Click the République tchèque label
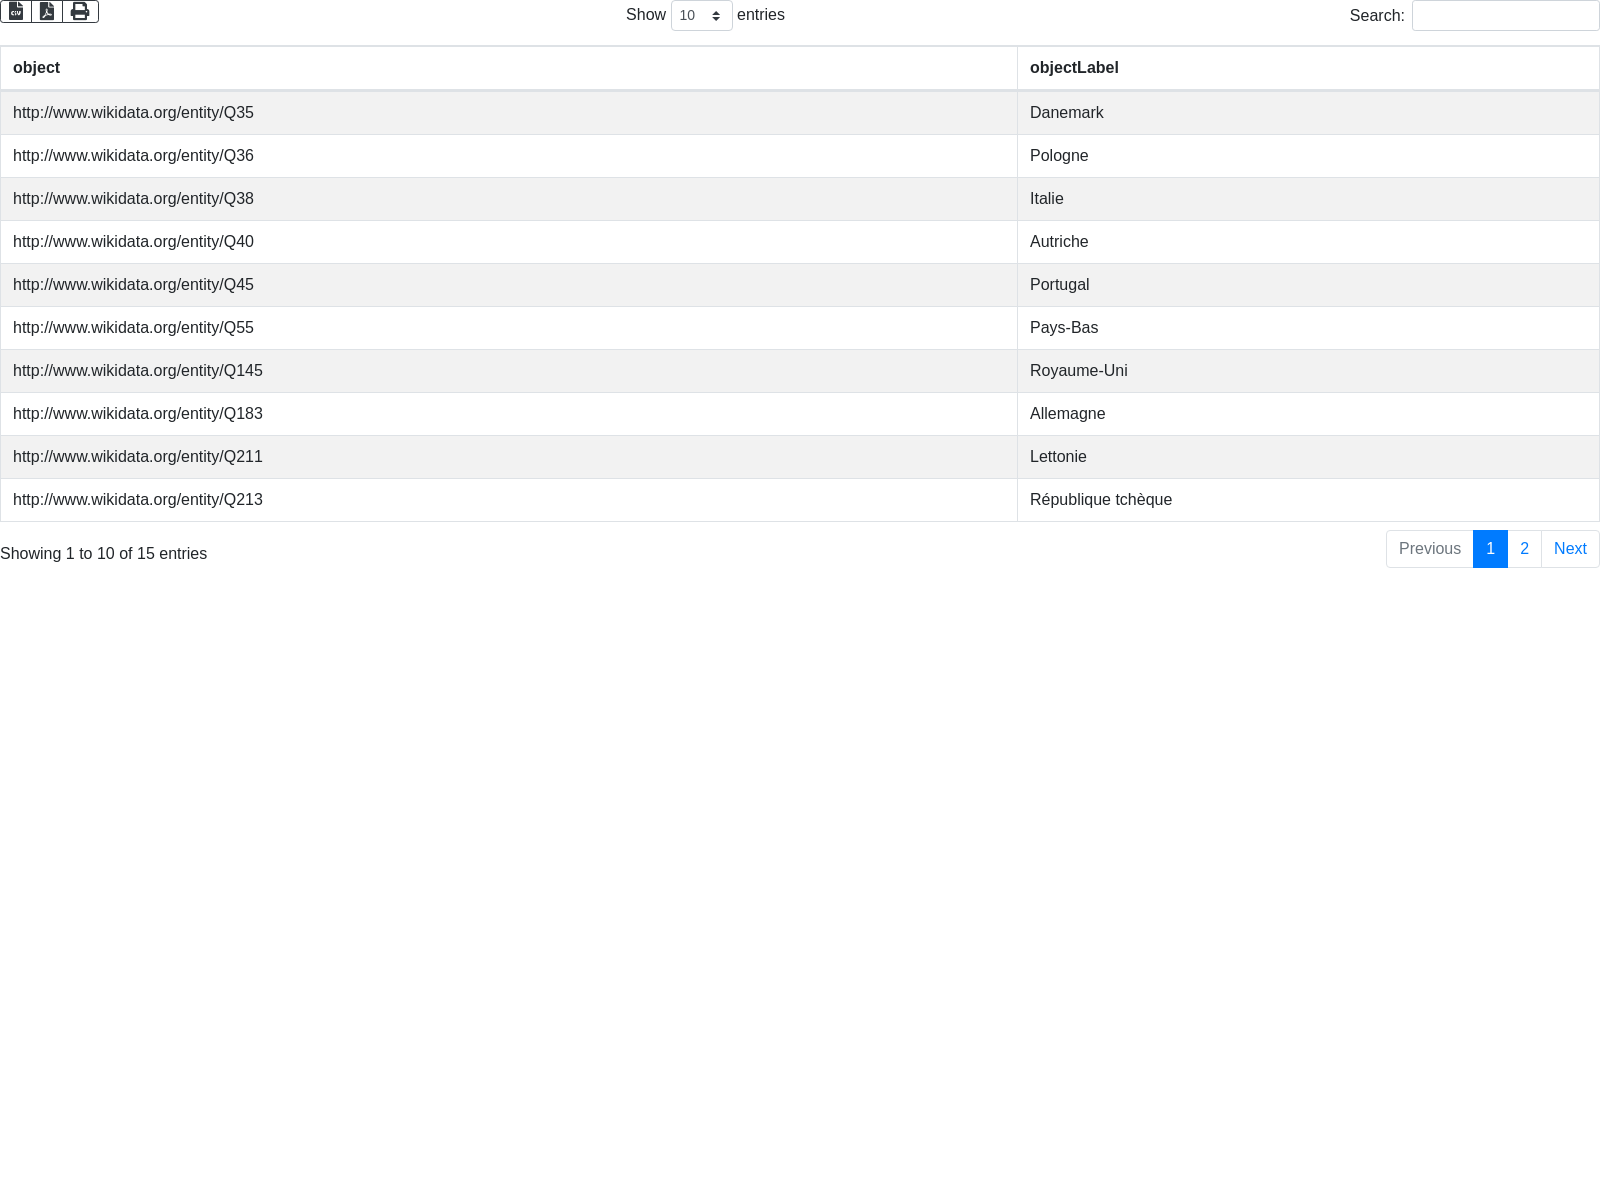The height and width of the screenshot is (1200, 1600). (1100, 500)
